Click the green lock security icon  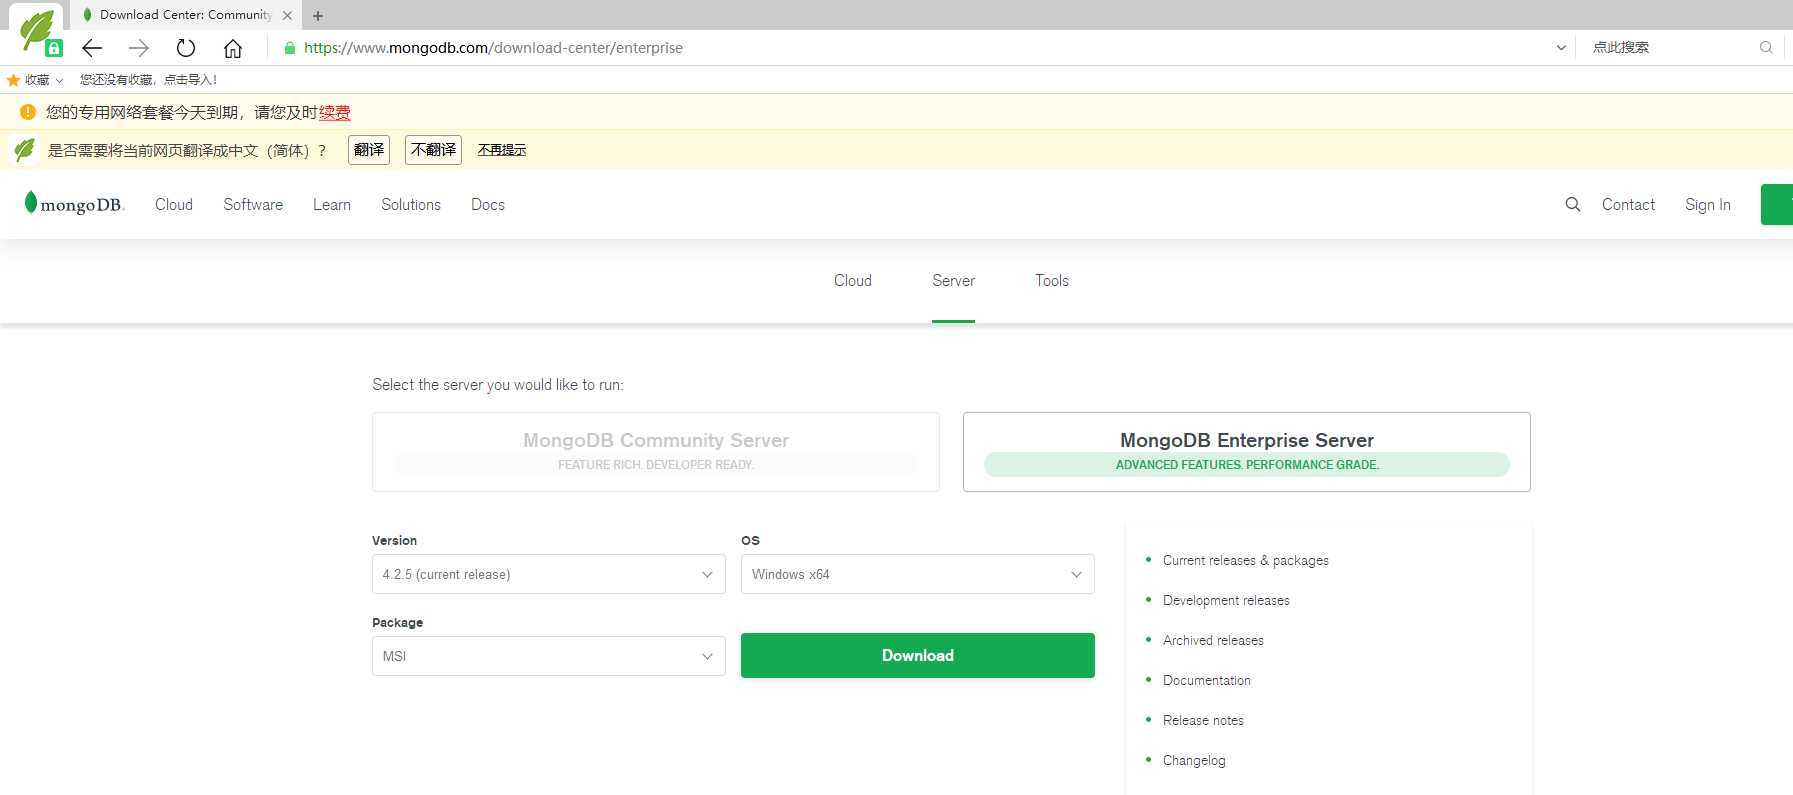pyautogui.click(x=290, y=48)
